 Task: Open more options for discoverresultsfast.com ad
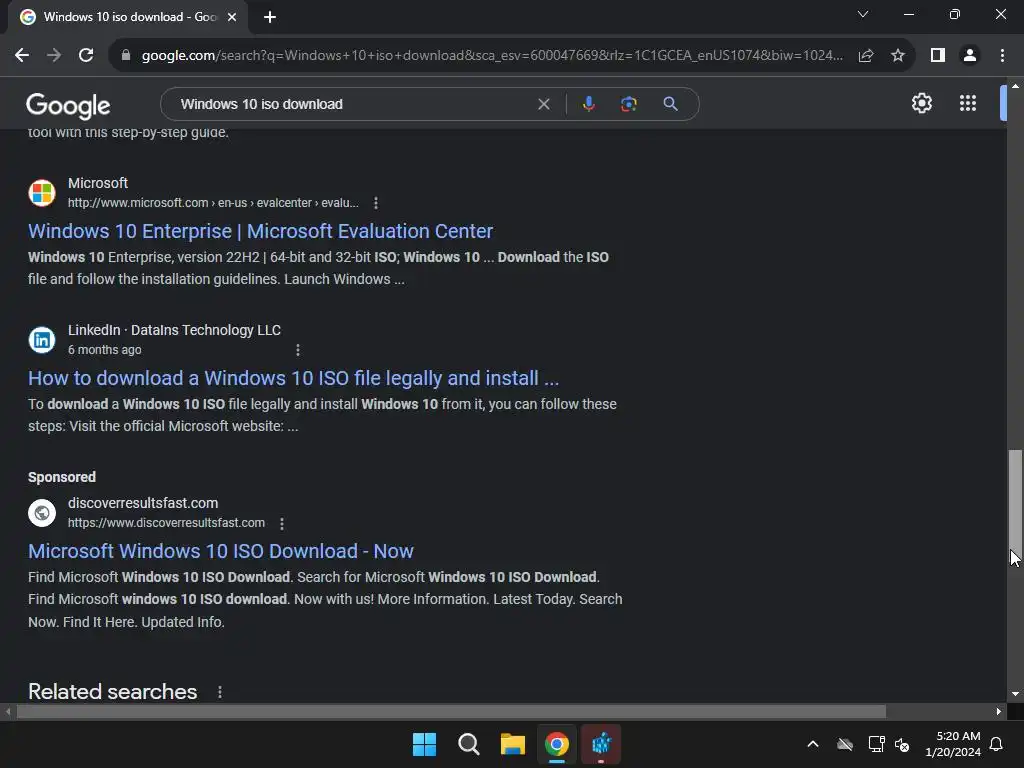(x=281, y=523)
